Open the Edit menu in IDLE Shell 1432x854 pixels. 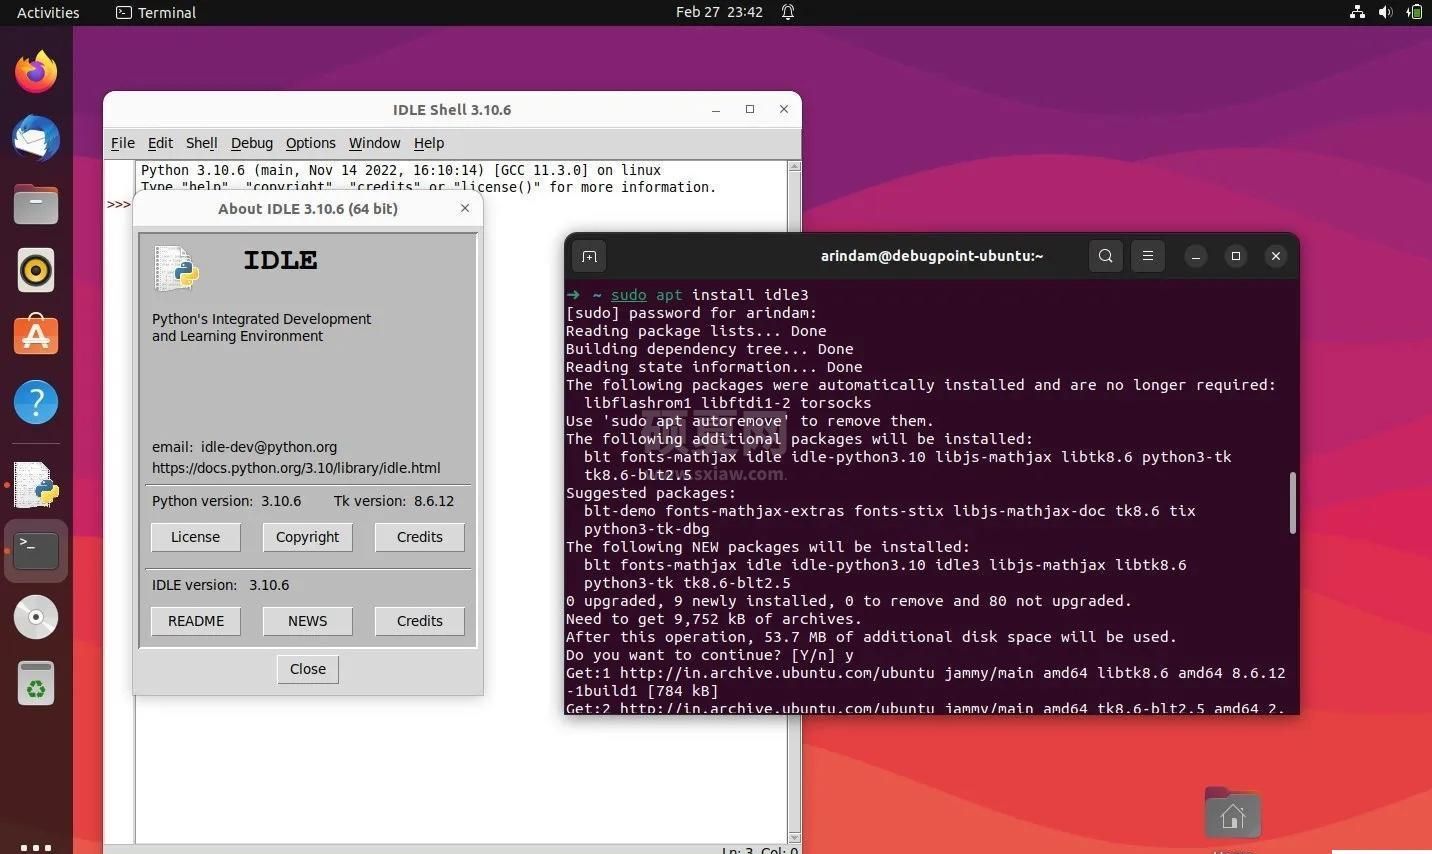pos(160,143)
